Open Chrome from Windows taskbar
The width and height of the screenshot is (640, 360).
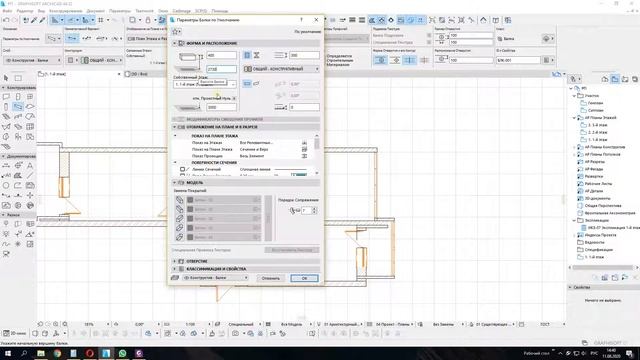point(57,353)
